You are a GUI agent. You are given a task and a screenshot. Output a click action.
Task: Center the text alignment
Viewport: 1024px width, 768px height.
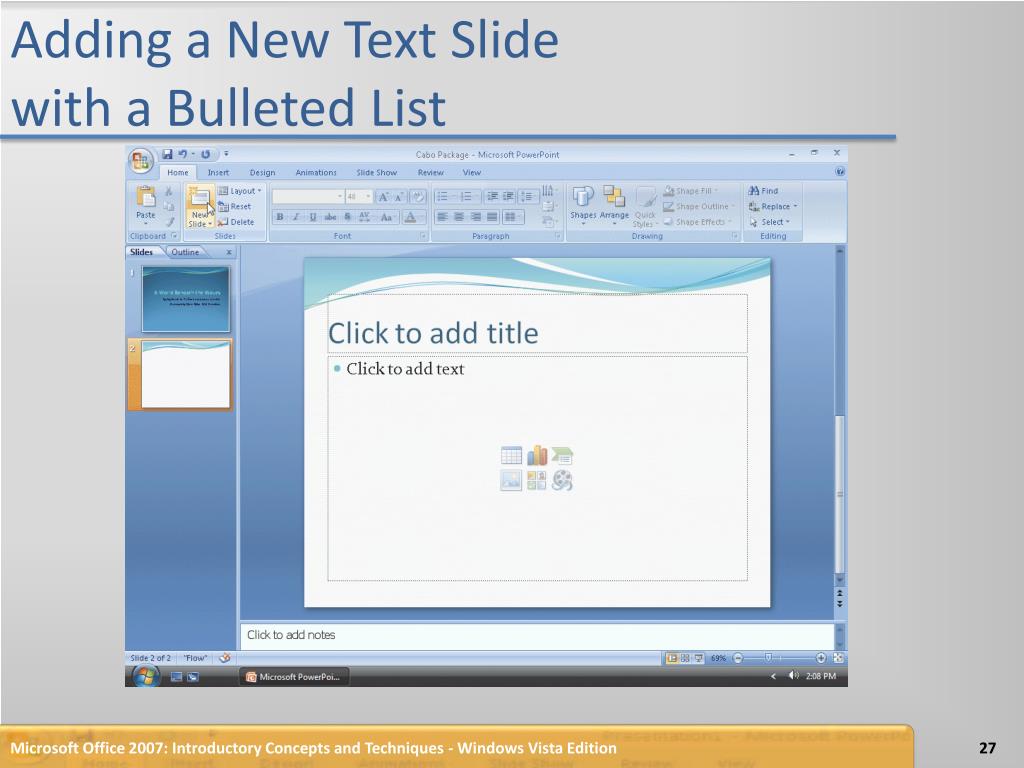[x=458, y=217]
